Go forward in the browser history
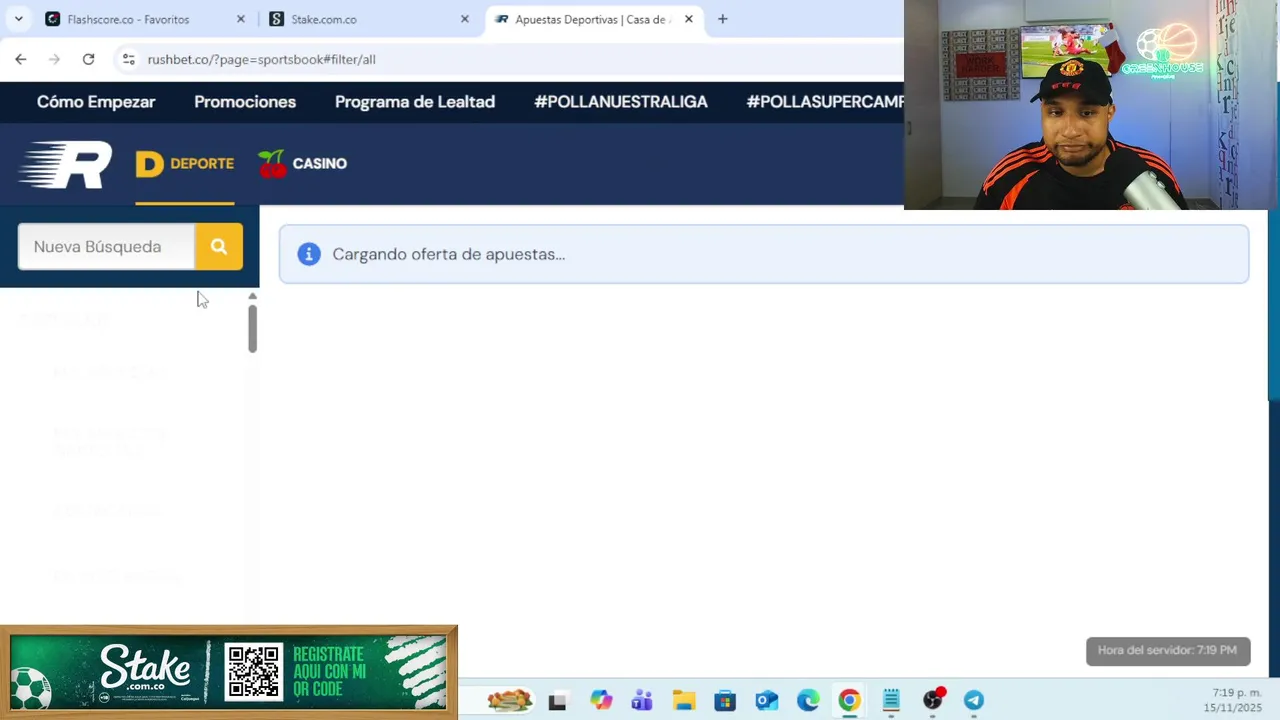 (55, 59)
